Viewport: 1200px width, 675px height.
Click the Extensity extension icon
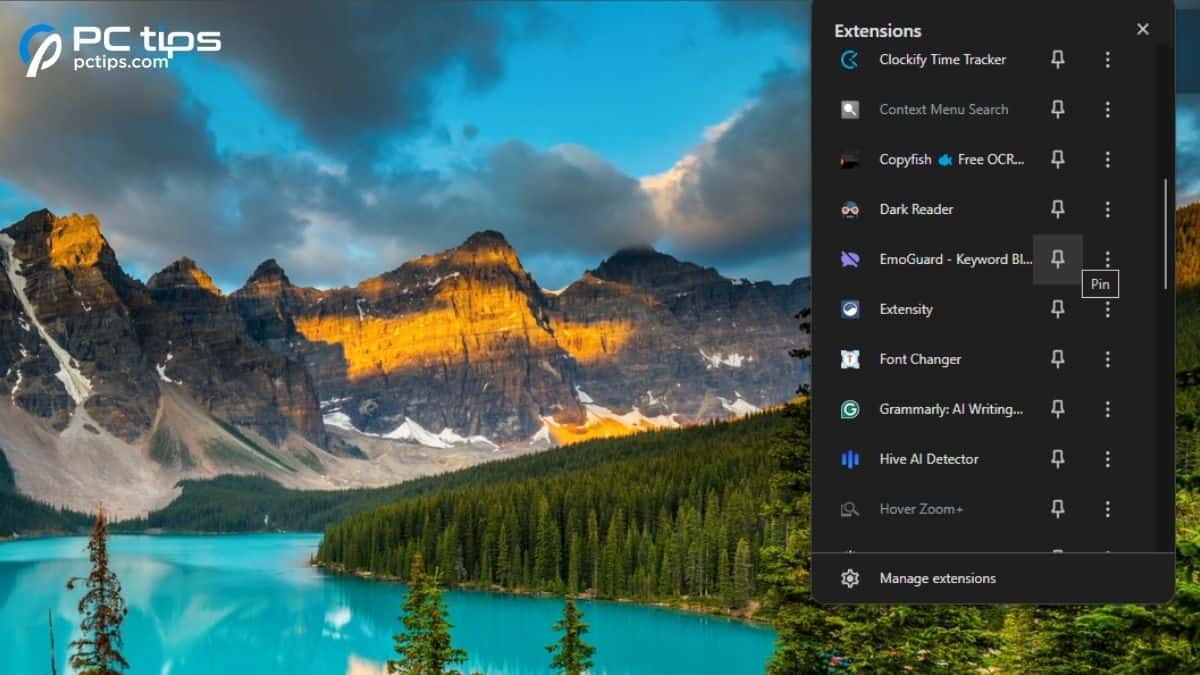(850, 309)
